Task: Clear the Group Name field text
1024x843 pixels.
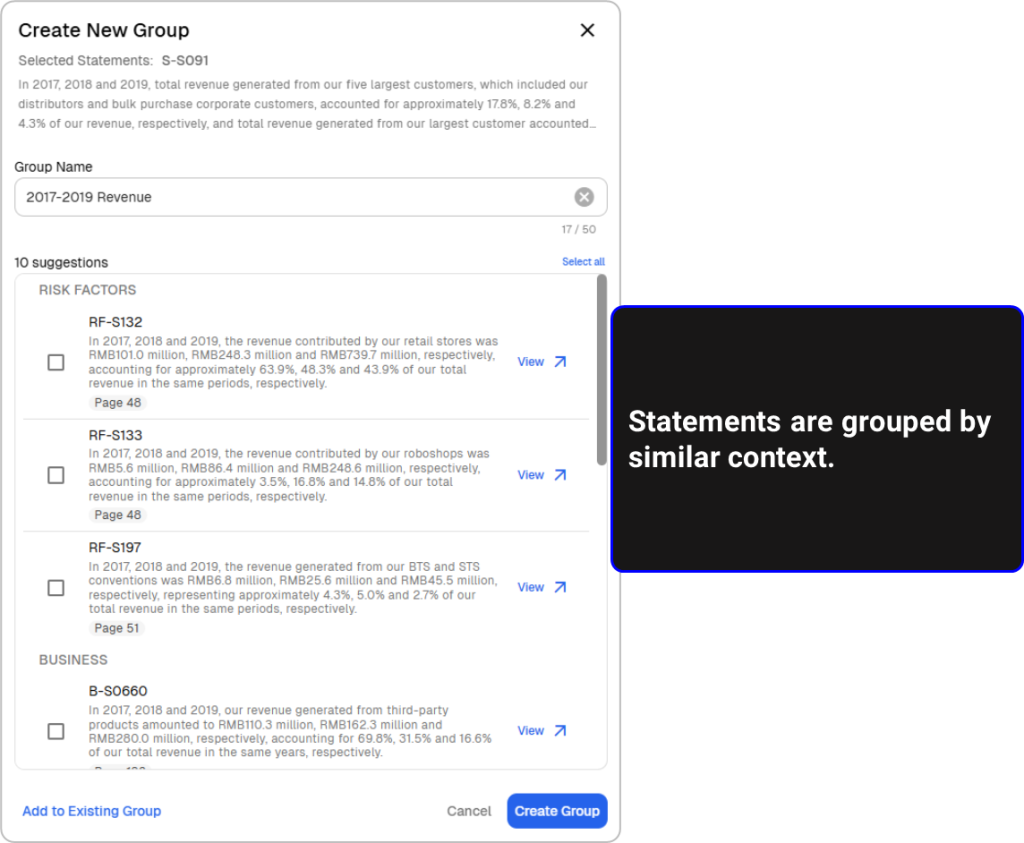Action: click(x=584, y=197)
